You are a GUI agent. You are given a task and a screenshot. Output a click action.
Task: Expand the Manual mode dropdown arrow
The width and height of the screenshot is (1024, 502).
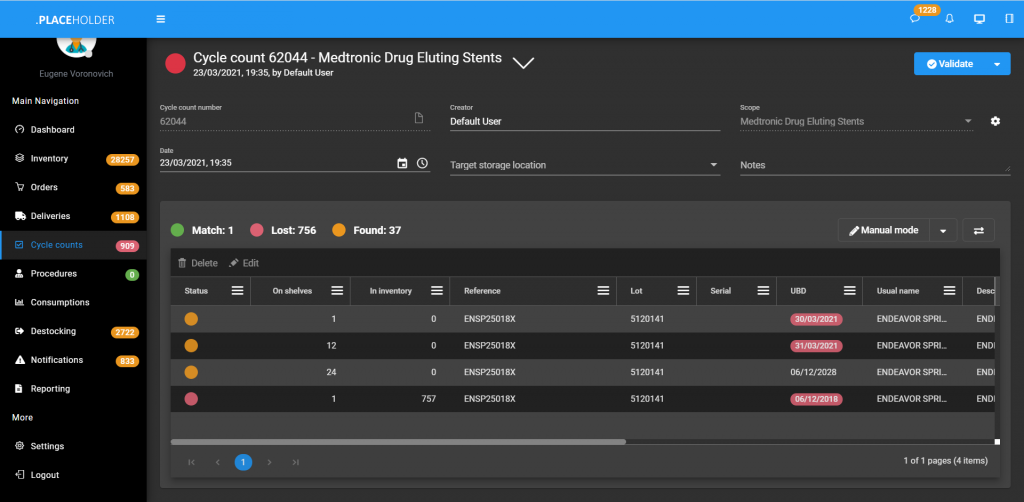click(943, 230)
